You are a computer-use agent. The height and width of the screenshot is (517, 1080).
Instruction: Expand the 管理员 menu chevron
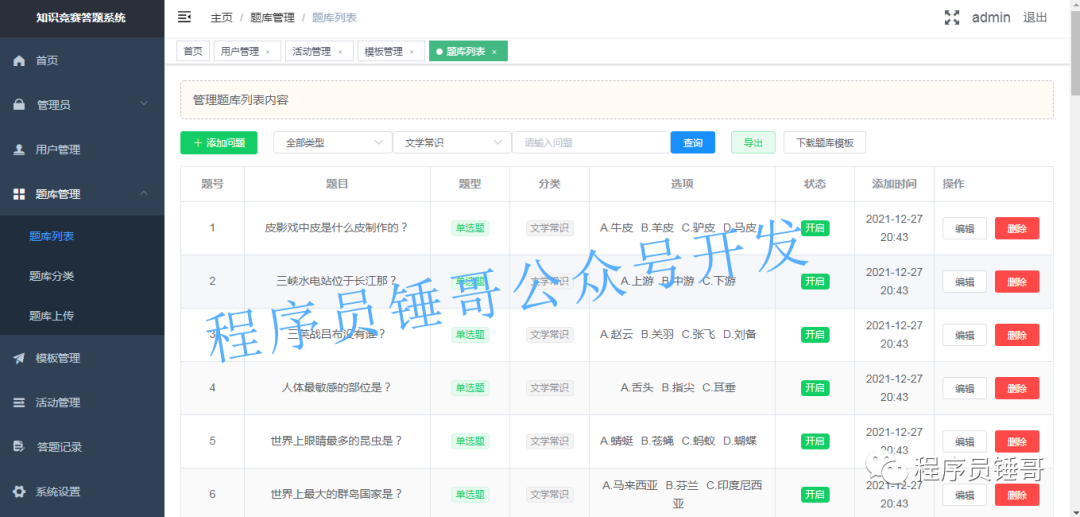pos(144,103)
